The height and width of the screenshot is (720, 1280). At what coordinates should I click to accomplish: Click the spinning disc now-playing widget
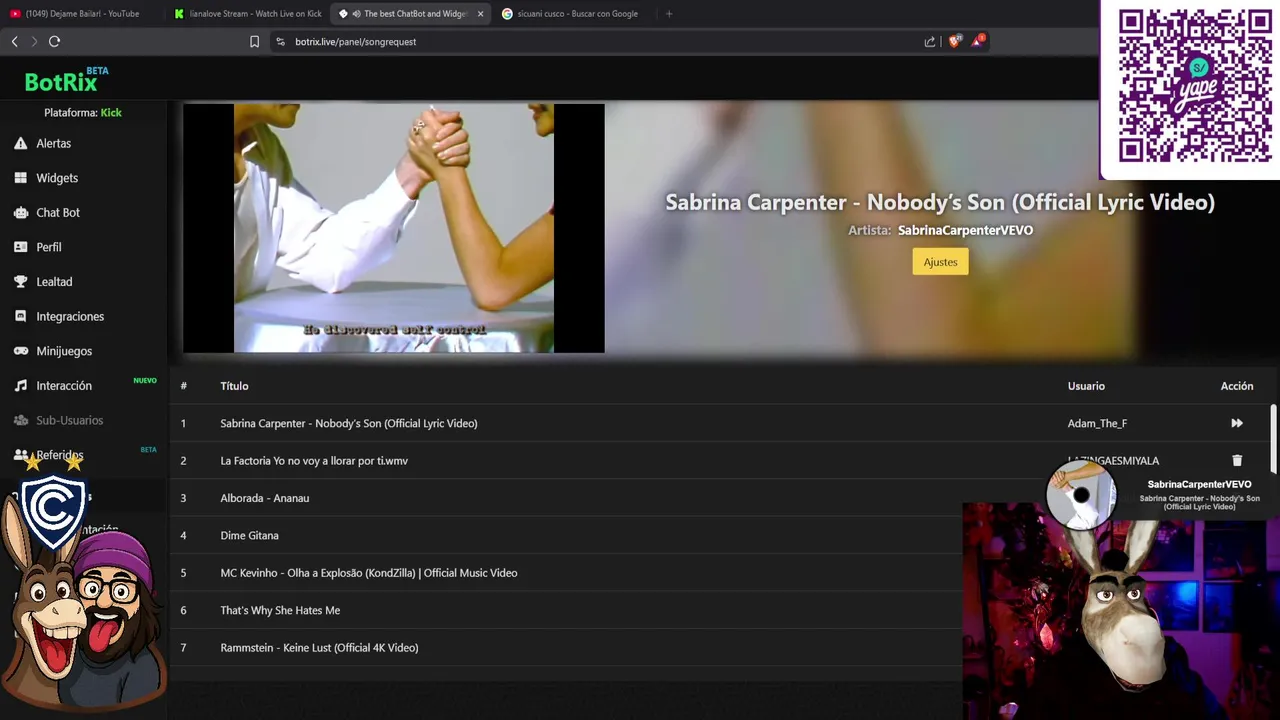(x=1081, y=494)
